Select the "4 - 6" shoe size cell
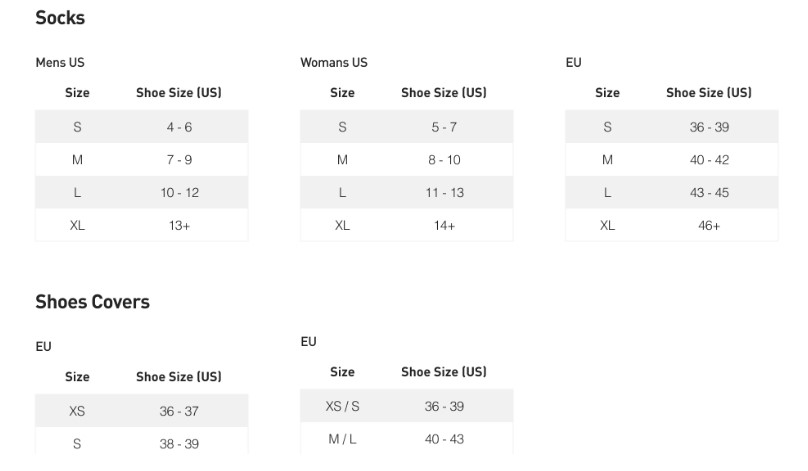This screenshot has width=808, height=471. [x=179, y=127]
